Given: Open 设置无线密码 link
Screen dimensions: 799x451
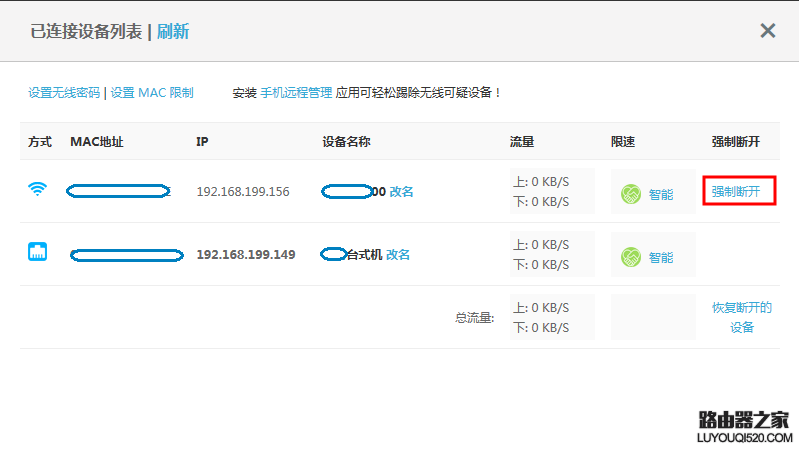Looking at the screenshot, I should point(64,93).
